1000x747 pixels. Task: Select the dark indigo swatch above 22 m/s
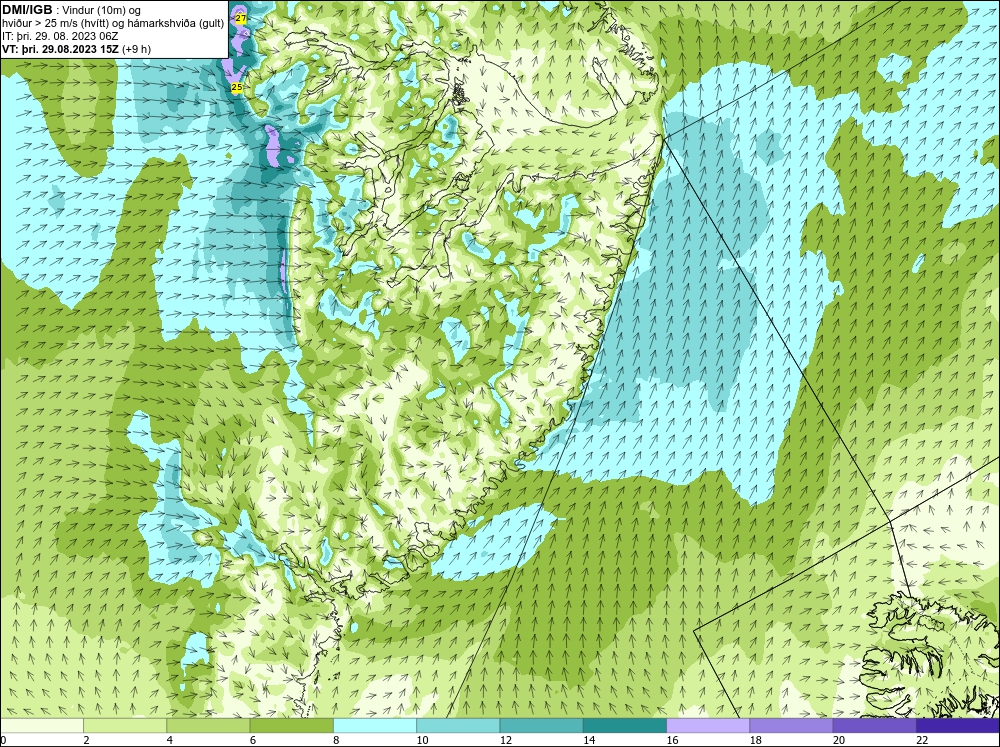[957, 725]
